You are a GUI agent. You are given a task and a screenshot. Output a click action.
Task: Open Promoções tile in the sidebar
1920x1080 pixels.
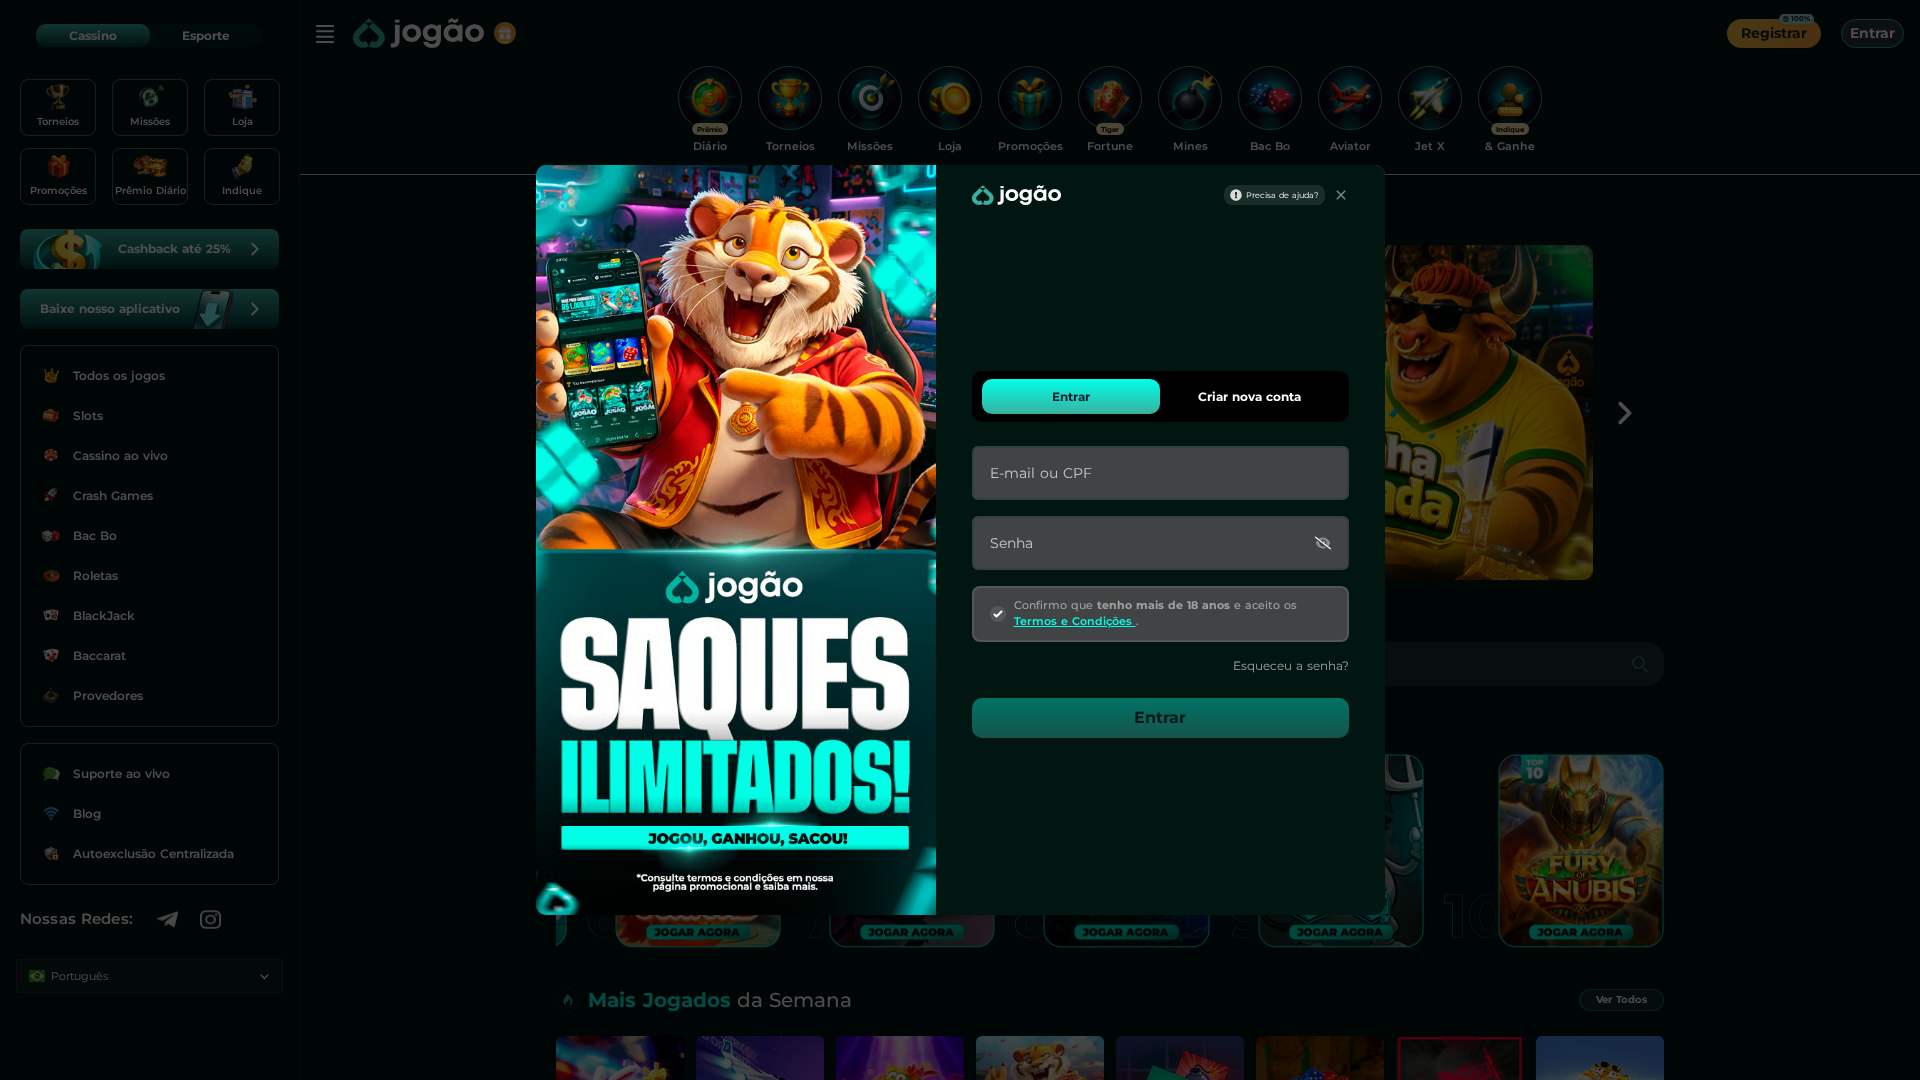tap(58, 176)
